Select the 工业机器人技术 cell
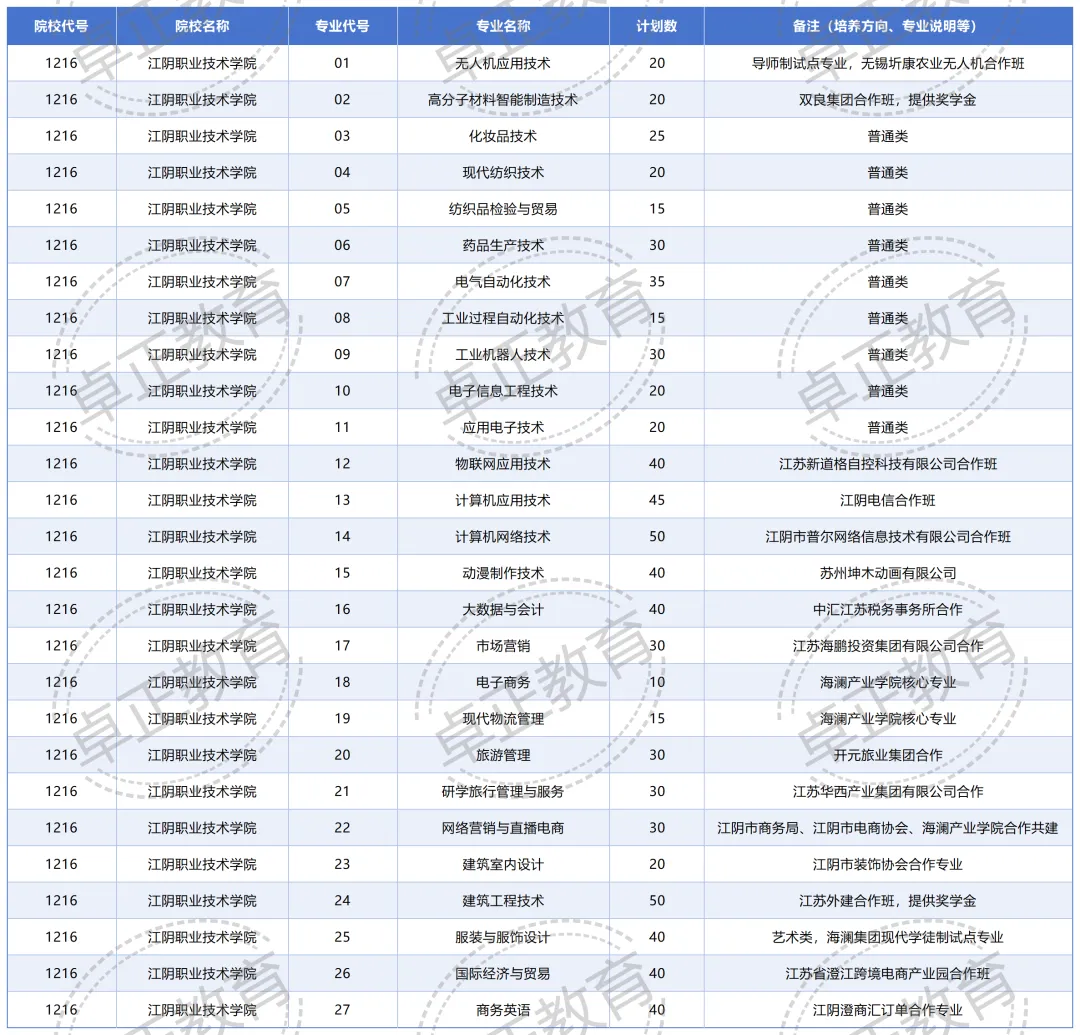 503,355
